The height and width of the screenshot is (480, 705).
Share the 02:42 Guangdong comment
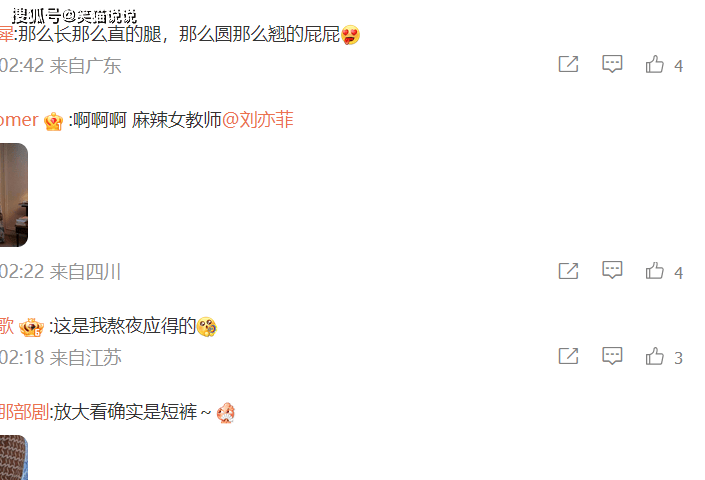(x=568, y=64)
